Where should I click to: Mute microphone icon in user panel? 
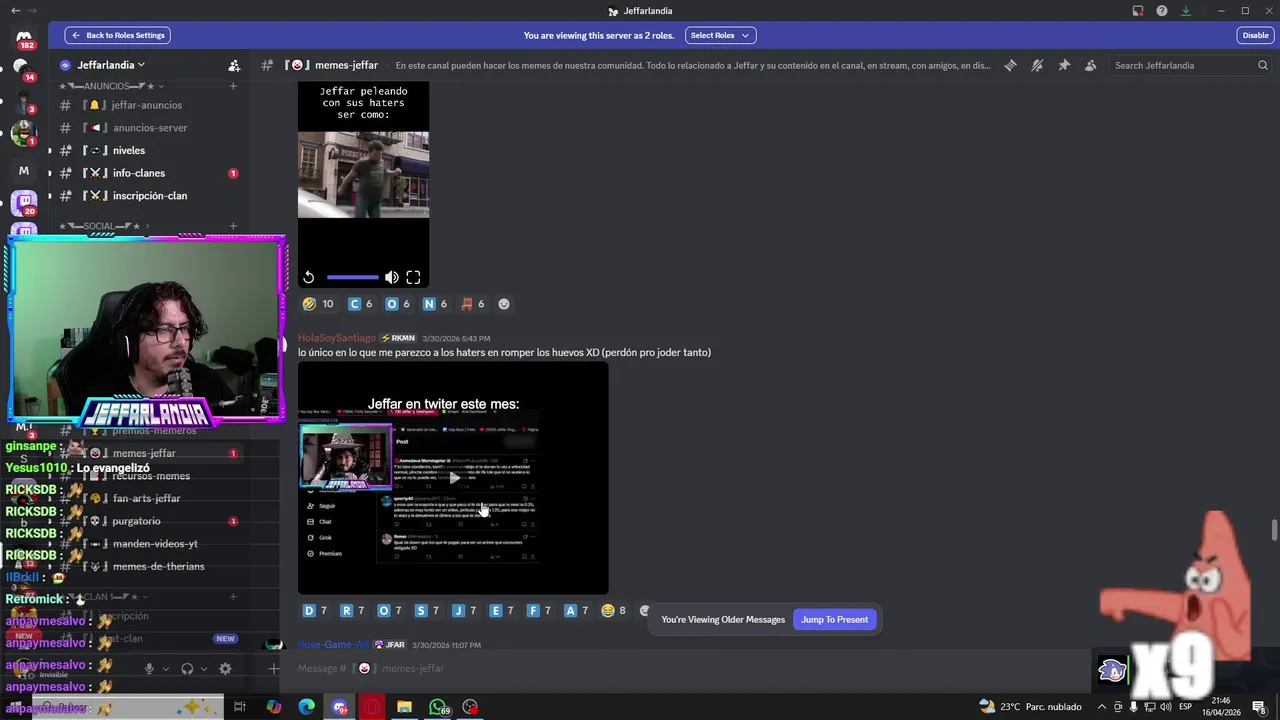149,669
